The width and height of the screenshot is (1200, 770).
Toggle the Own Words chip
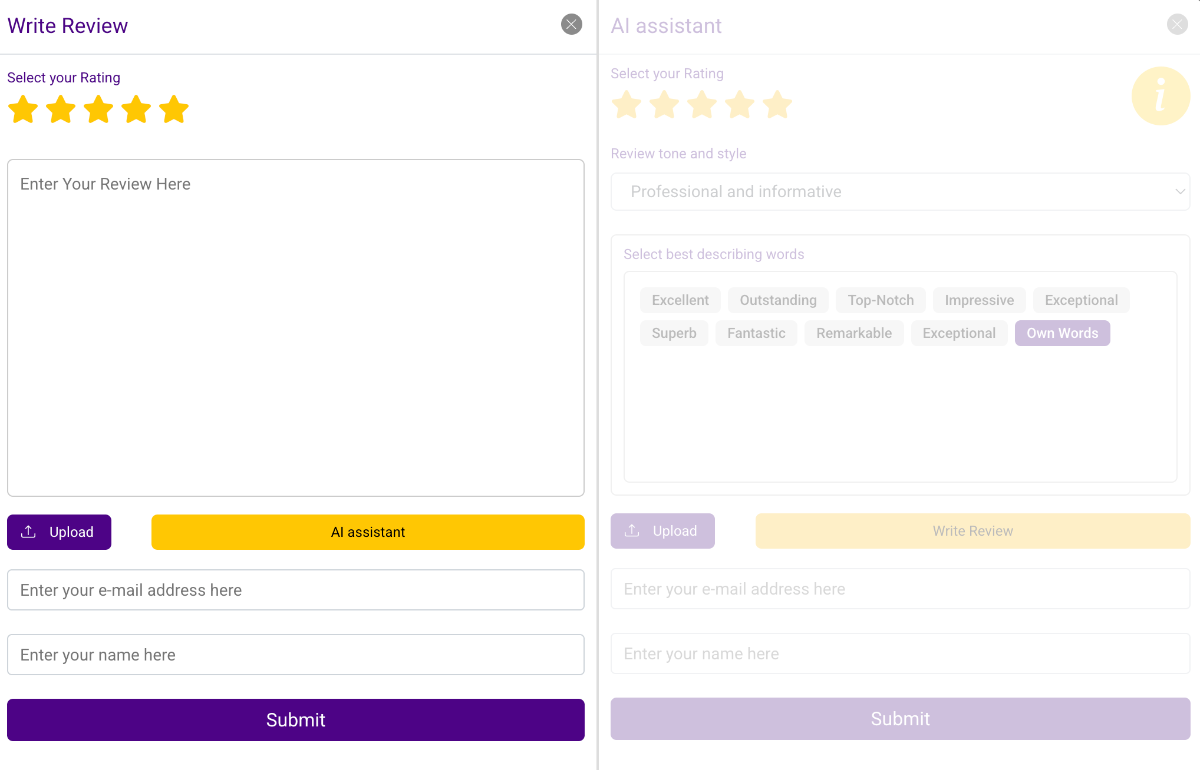click(1062, 333)
